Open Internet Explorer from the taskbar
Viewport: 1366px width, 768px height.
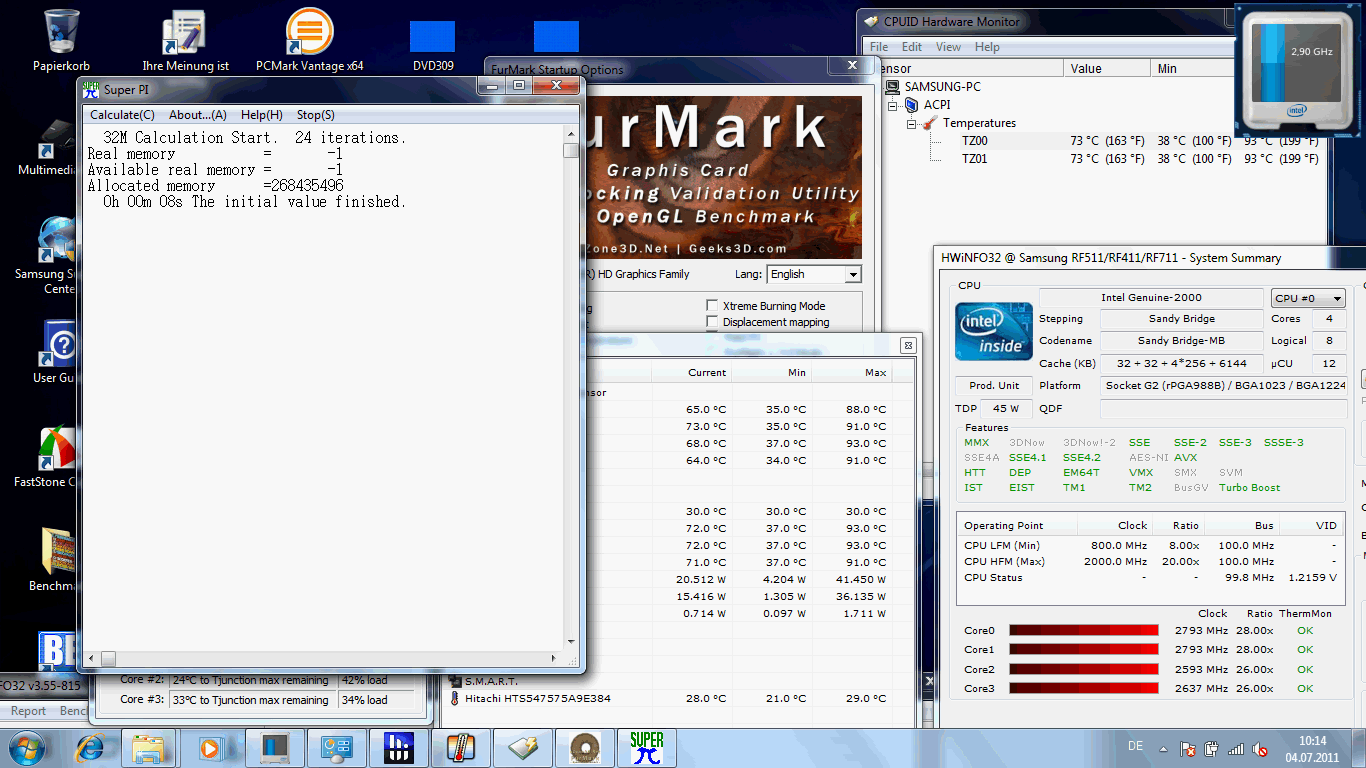(90, 748)
